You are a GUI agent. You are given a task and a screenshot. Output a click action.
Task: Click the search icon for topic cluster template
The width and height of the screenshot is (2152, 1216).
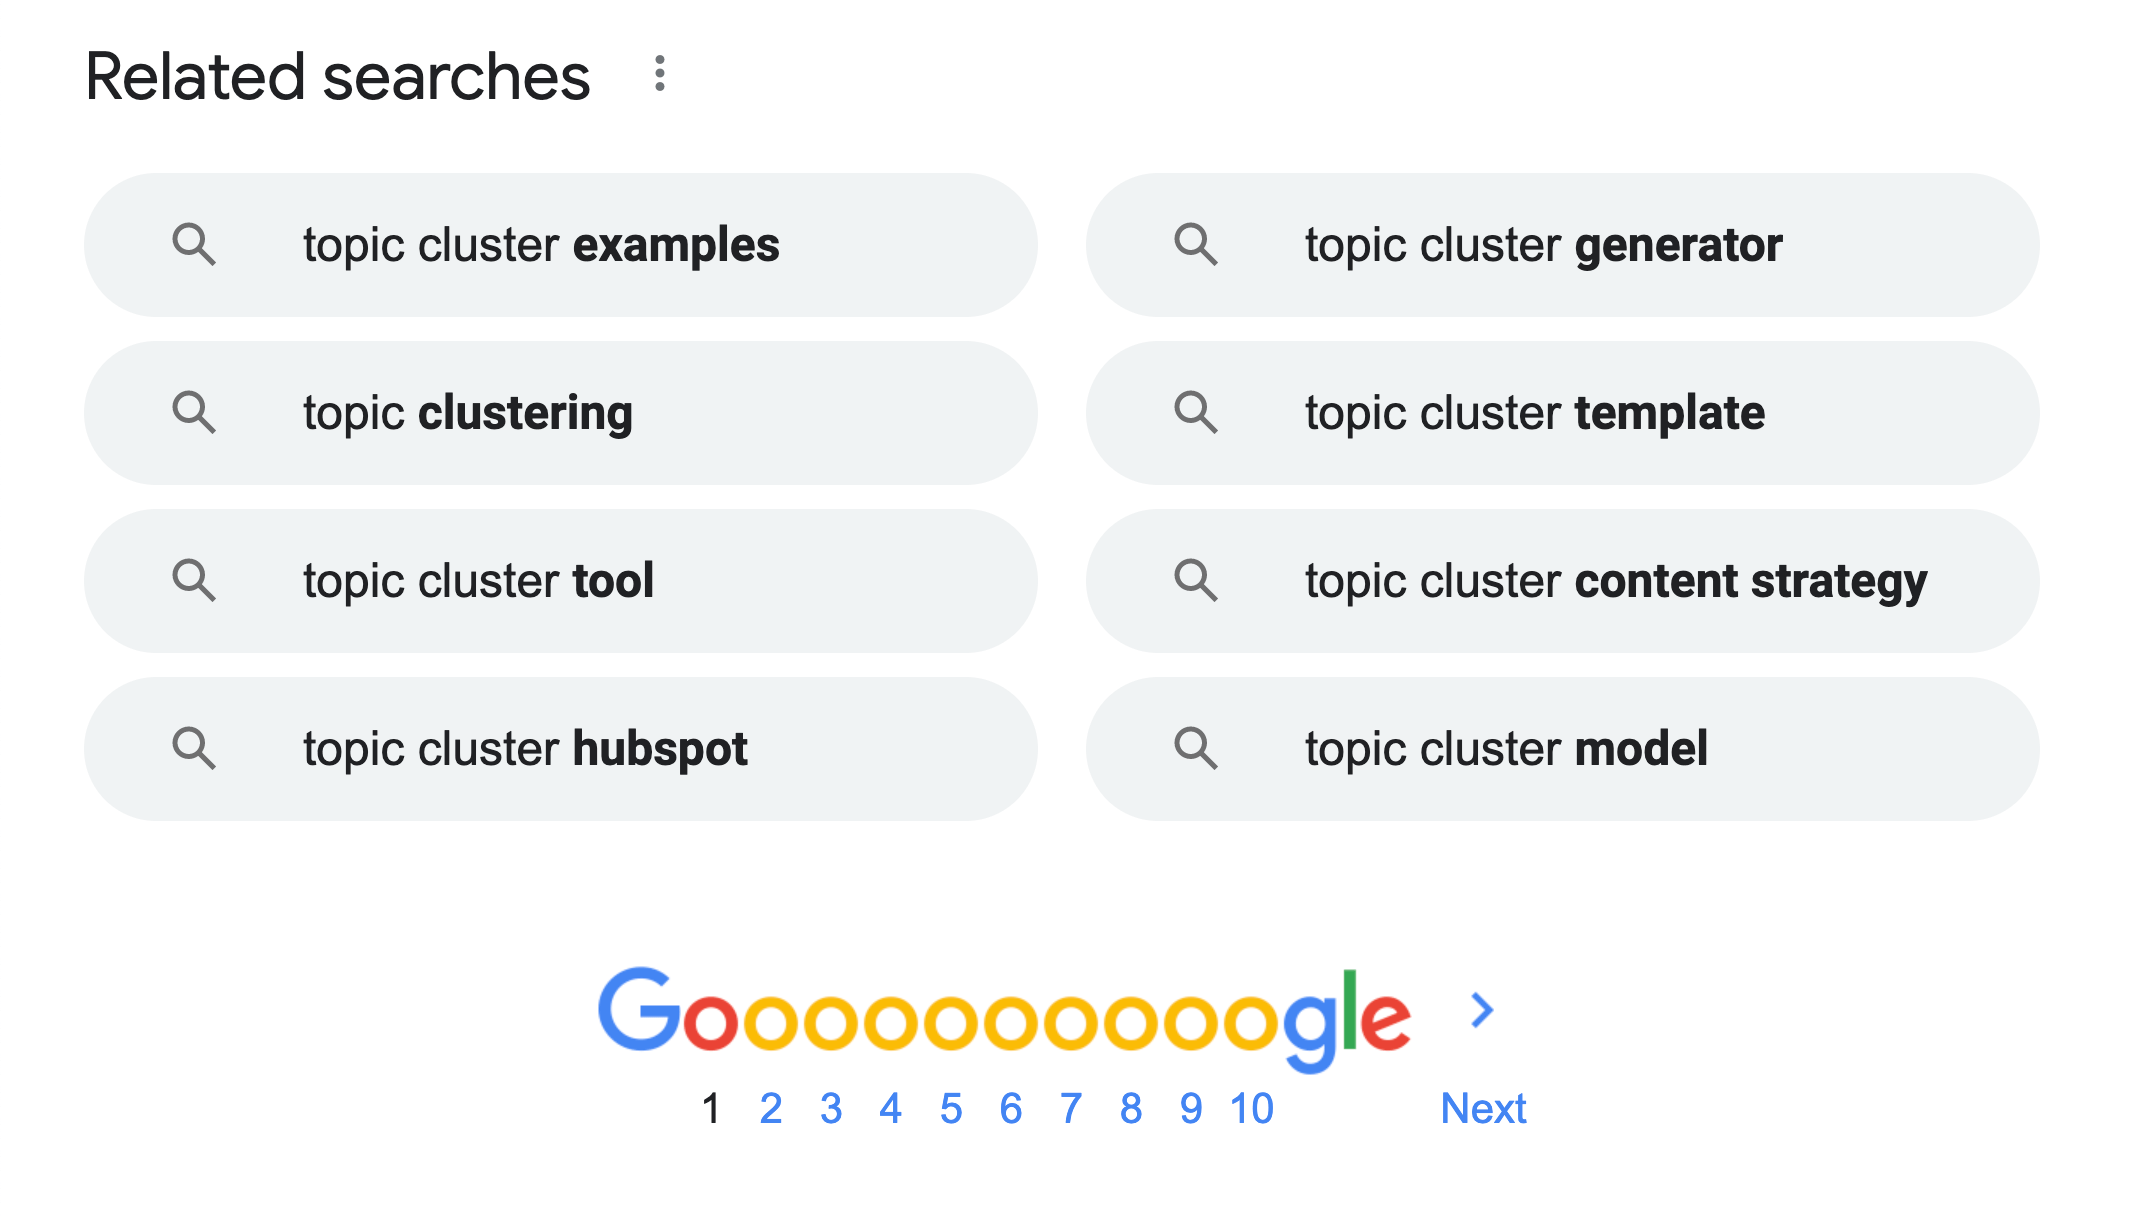tap(1197, 411)
